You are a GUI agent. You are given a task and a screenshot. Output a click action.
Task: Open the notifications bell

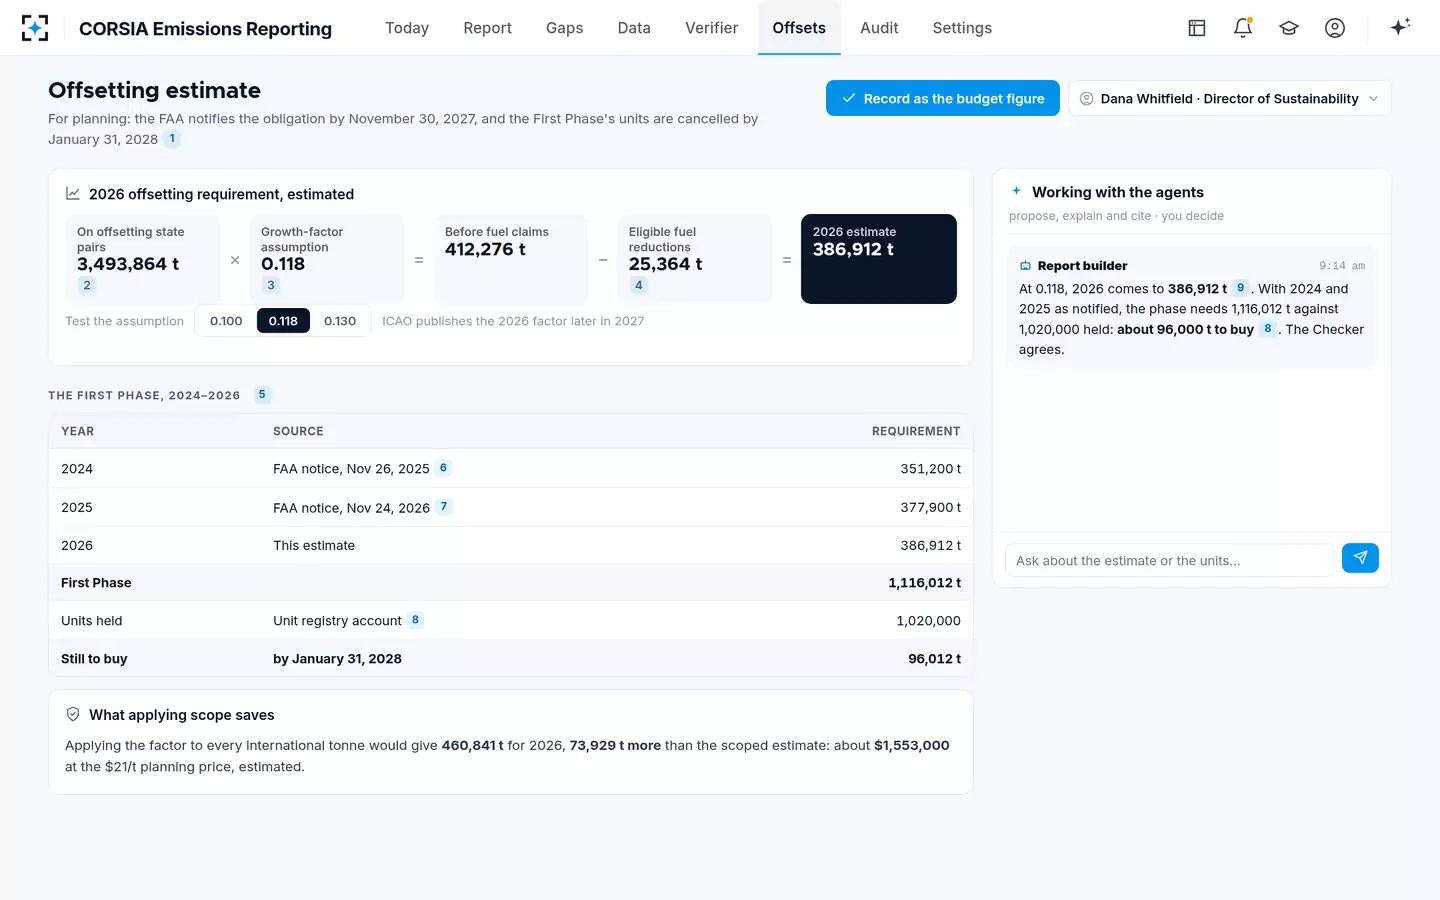click(1243, 28)
